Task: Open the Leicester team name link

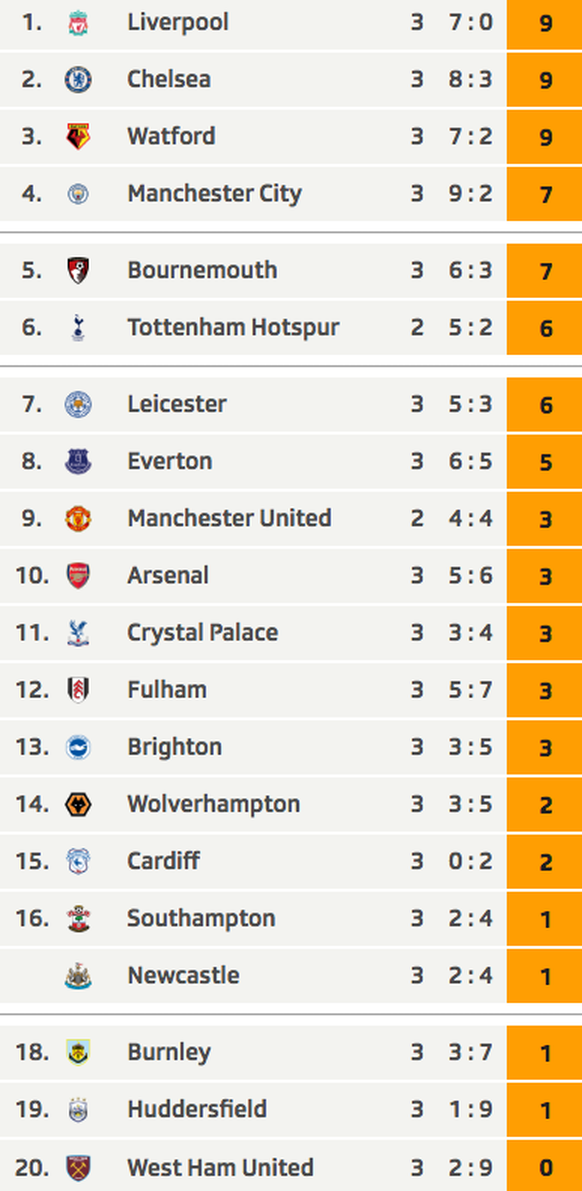Action: coord(177,403)
